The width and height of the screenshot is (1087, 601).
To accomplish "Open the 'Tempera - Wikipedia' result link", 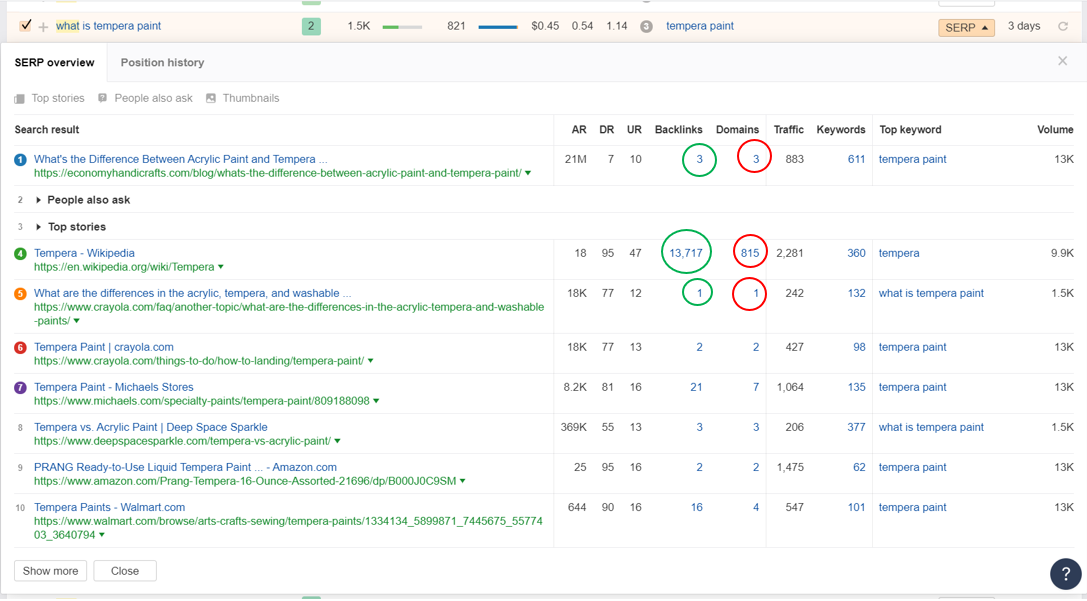I will [85, 254].
